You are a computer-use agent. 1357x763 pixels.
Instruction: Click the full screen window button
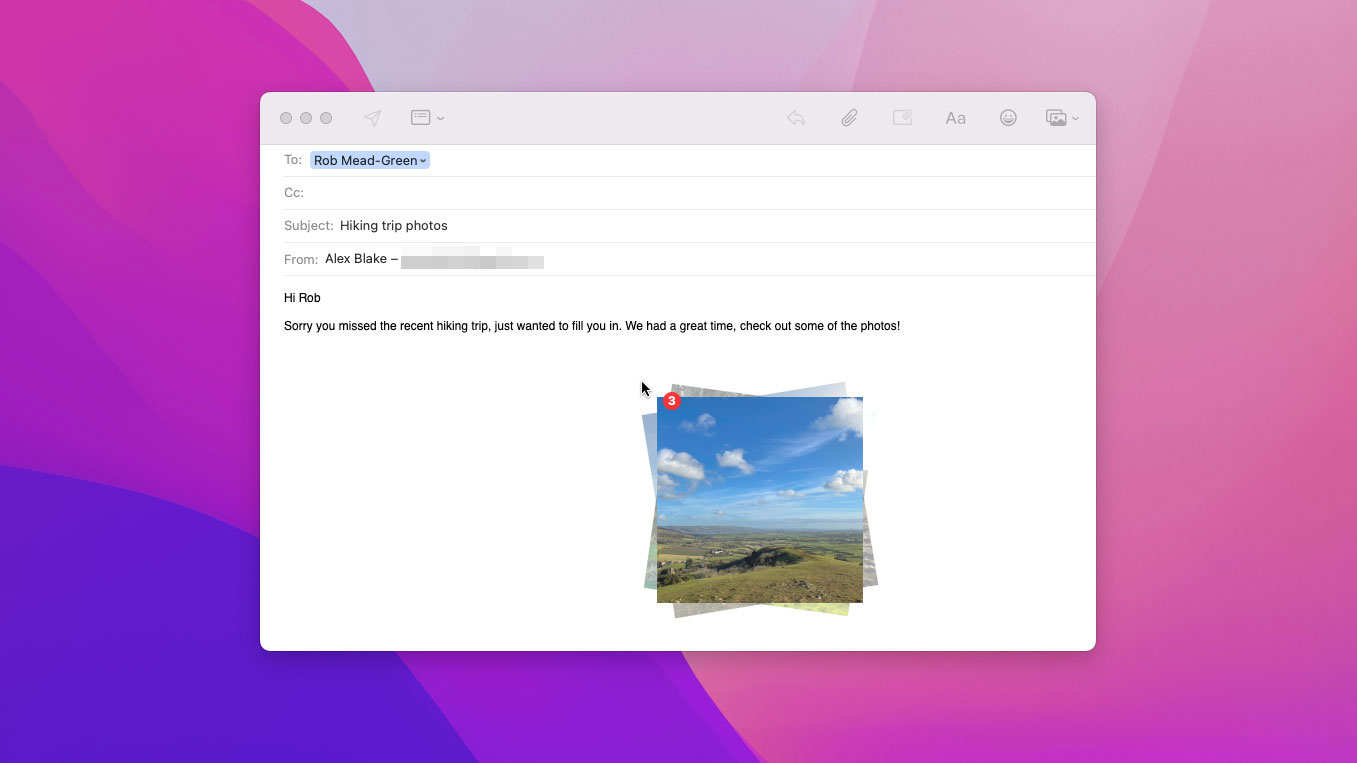point(326,118)
